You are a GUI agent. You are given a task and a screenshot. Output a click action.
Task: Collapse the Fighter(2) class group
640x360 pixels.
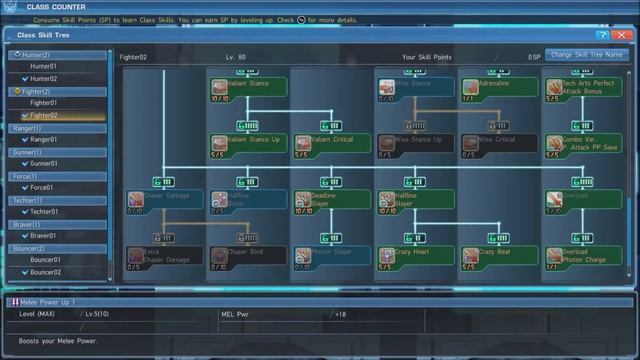click(58, 91)
